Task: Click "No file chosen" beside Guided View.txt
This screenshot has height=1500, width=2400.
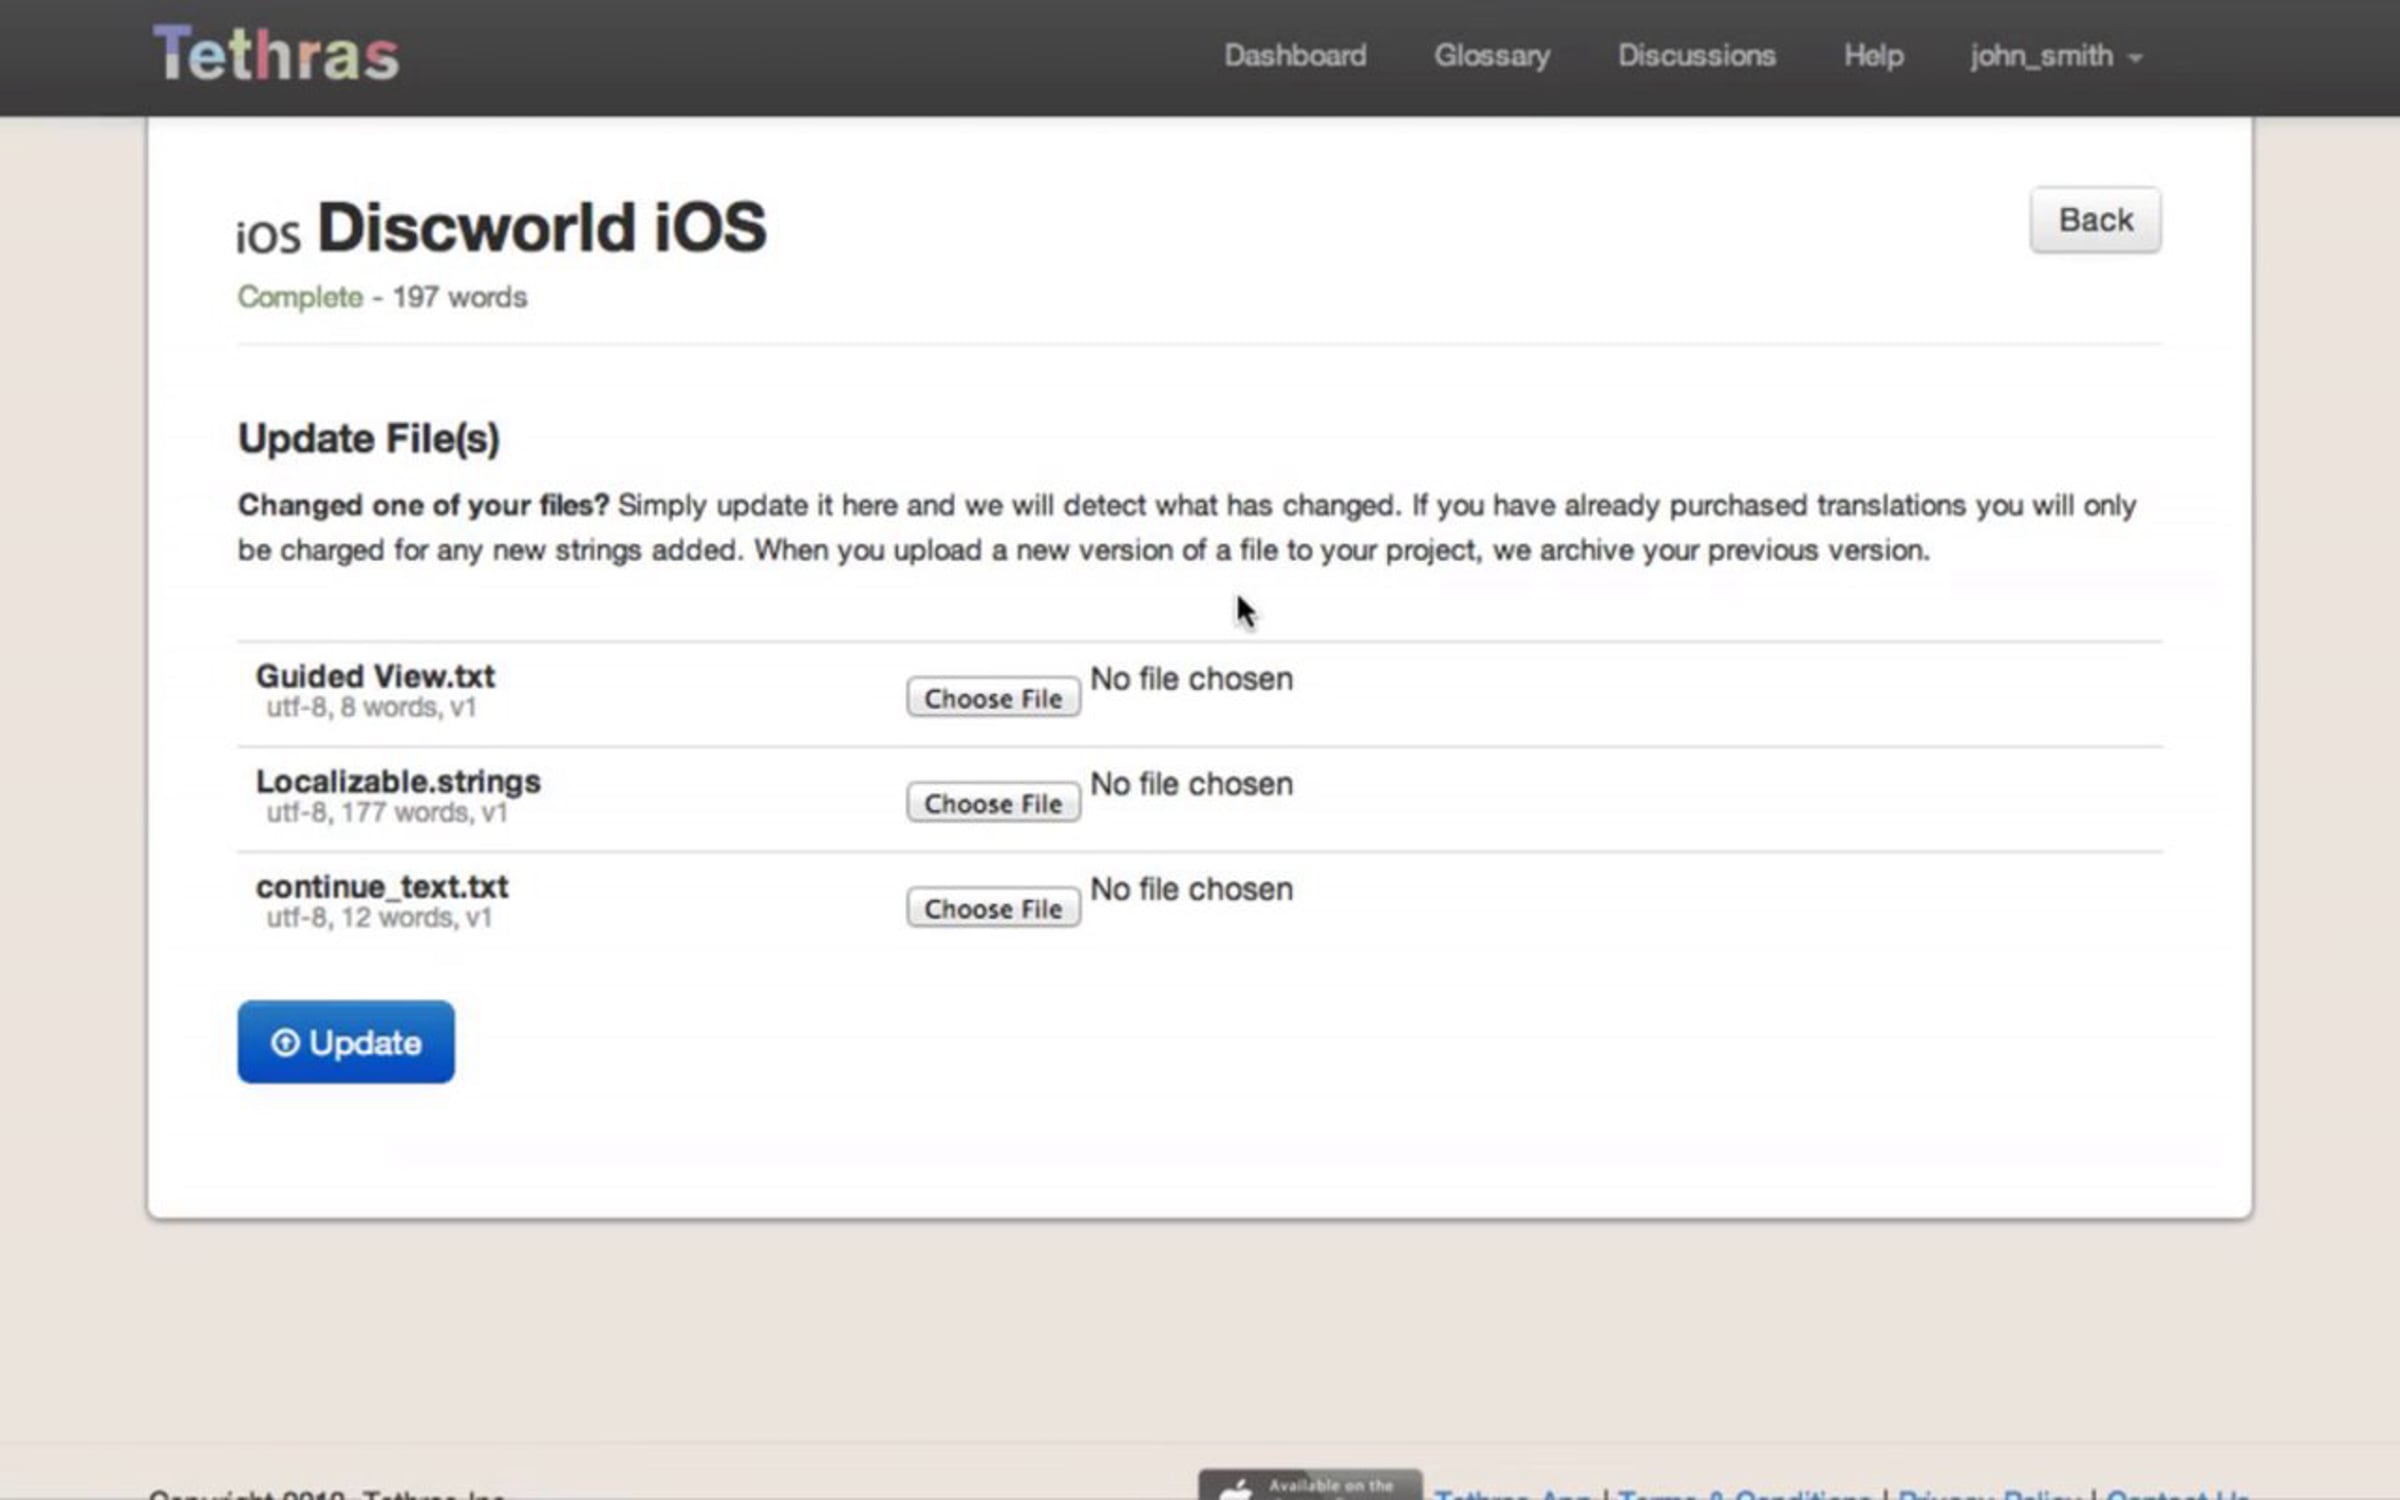Action: (1191, 680)
